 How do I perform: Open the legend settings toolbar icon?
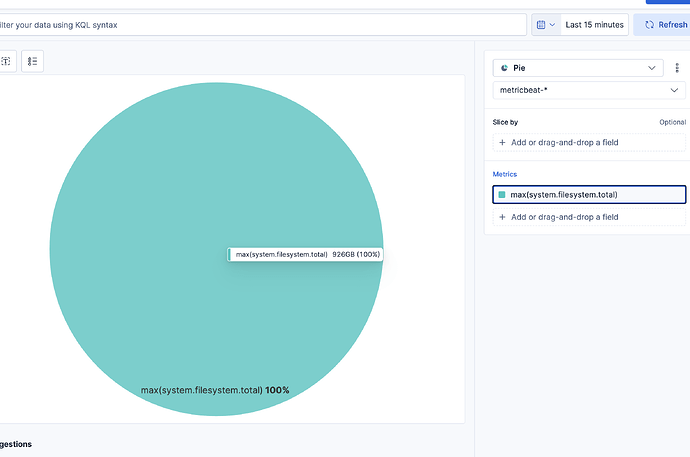click(32, 61)
